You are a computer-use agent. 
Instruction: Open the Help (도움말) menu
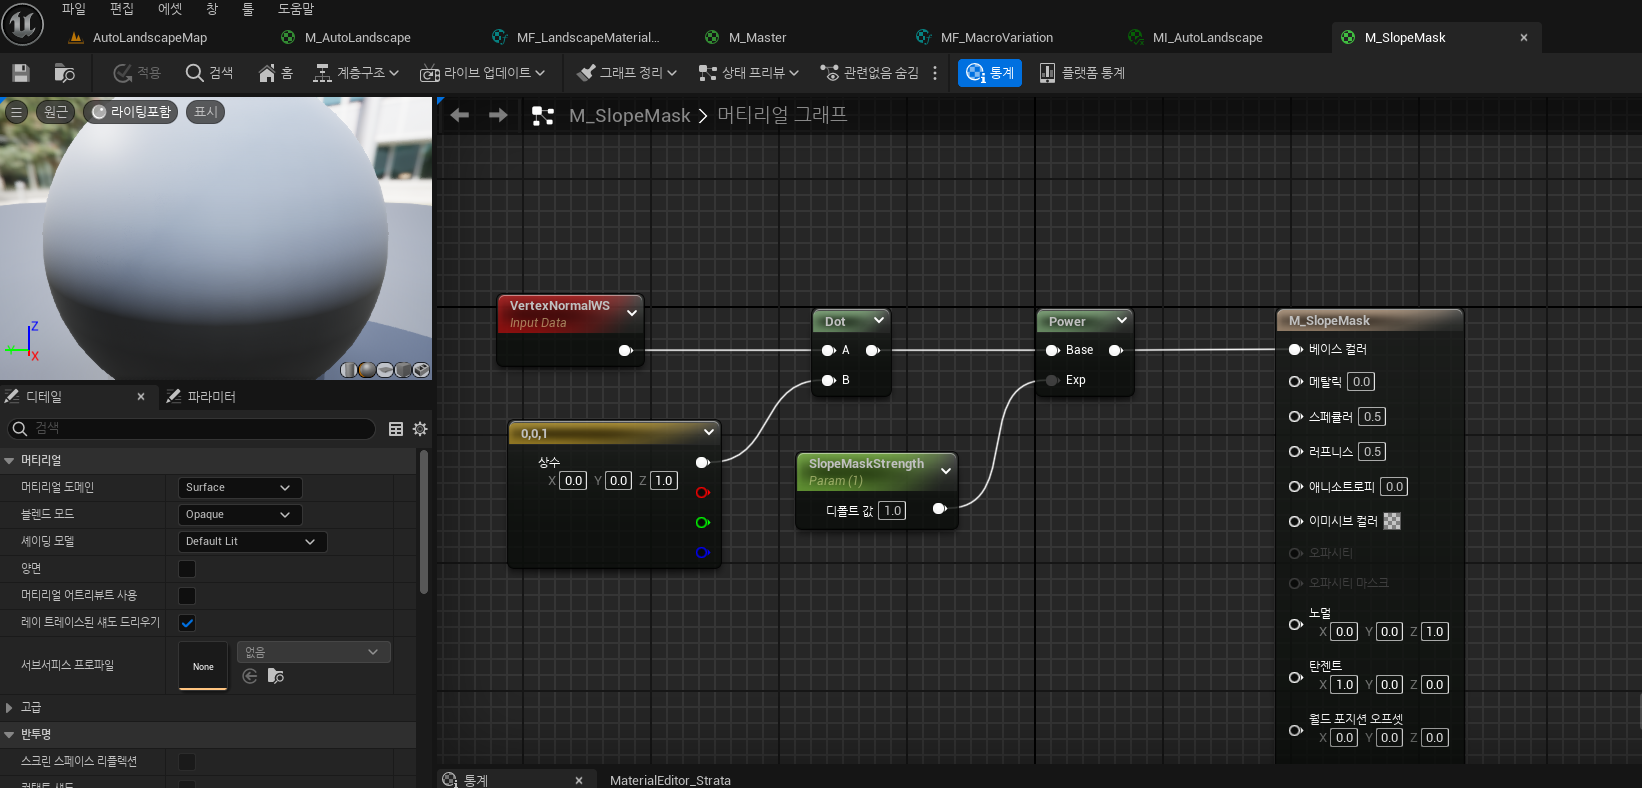(x=296, y=9)
